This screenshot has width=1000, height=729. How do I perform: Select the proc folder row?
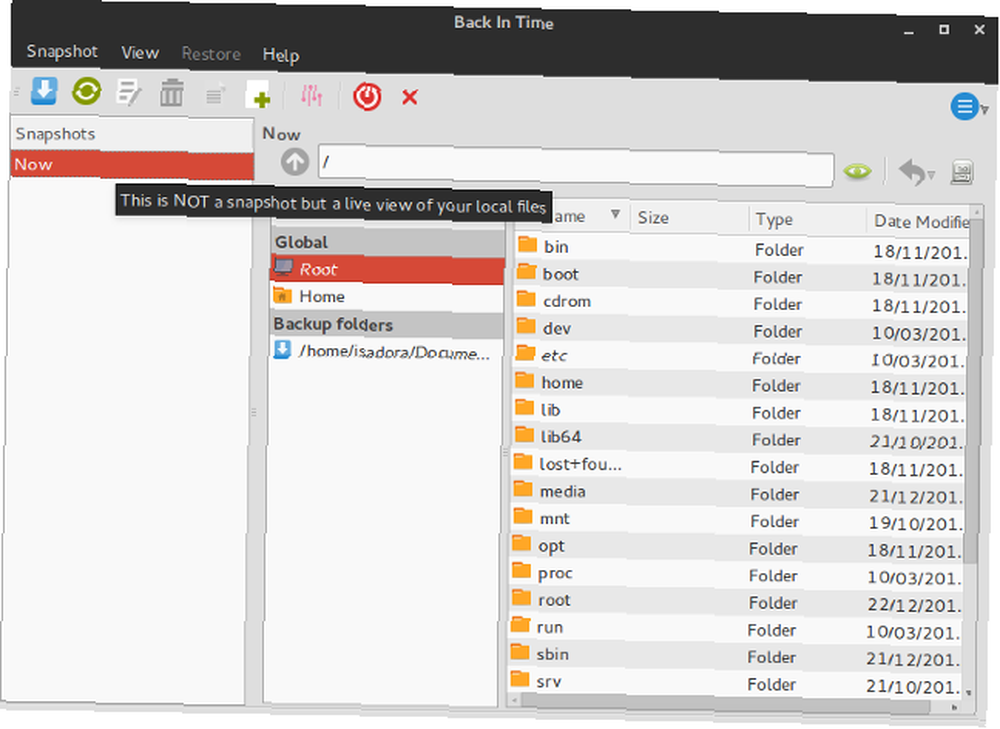(x=737, y=575)
